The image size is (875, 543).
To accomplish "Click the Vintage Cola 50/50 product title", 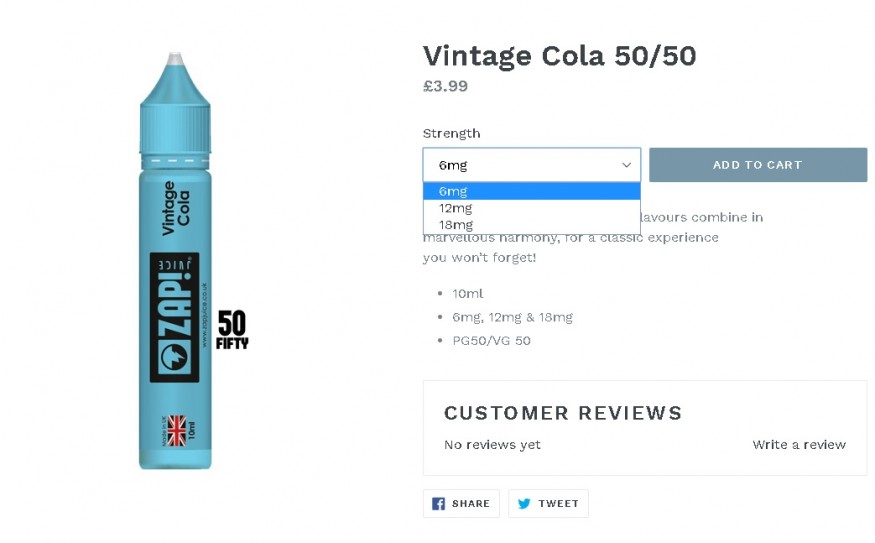I will 559,56.
